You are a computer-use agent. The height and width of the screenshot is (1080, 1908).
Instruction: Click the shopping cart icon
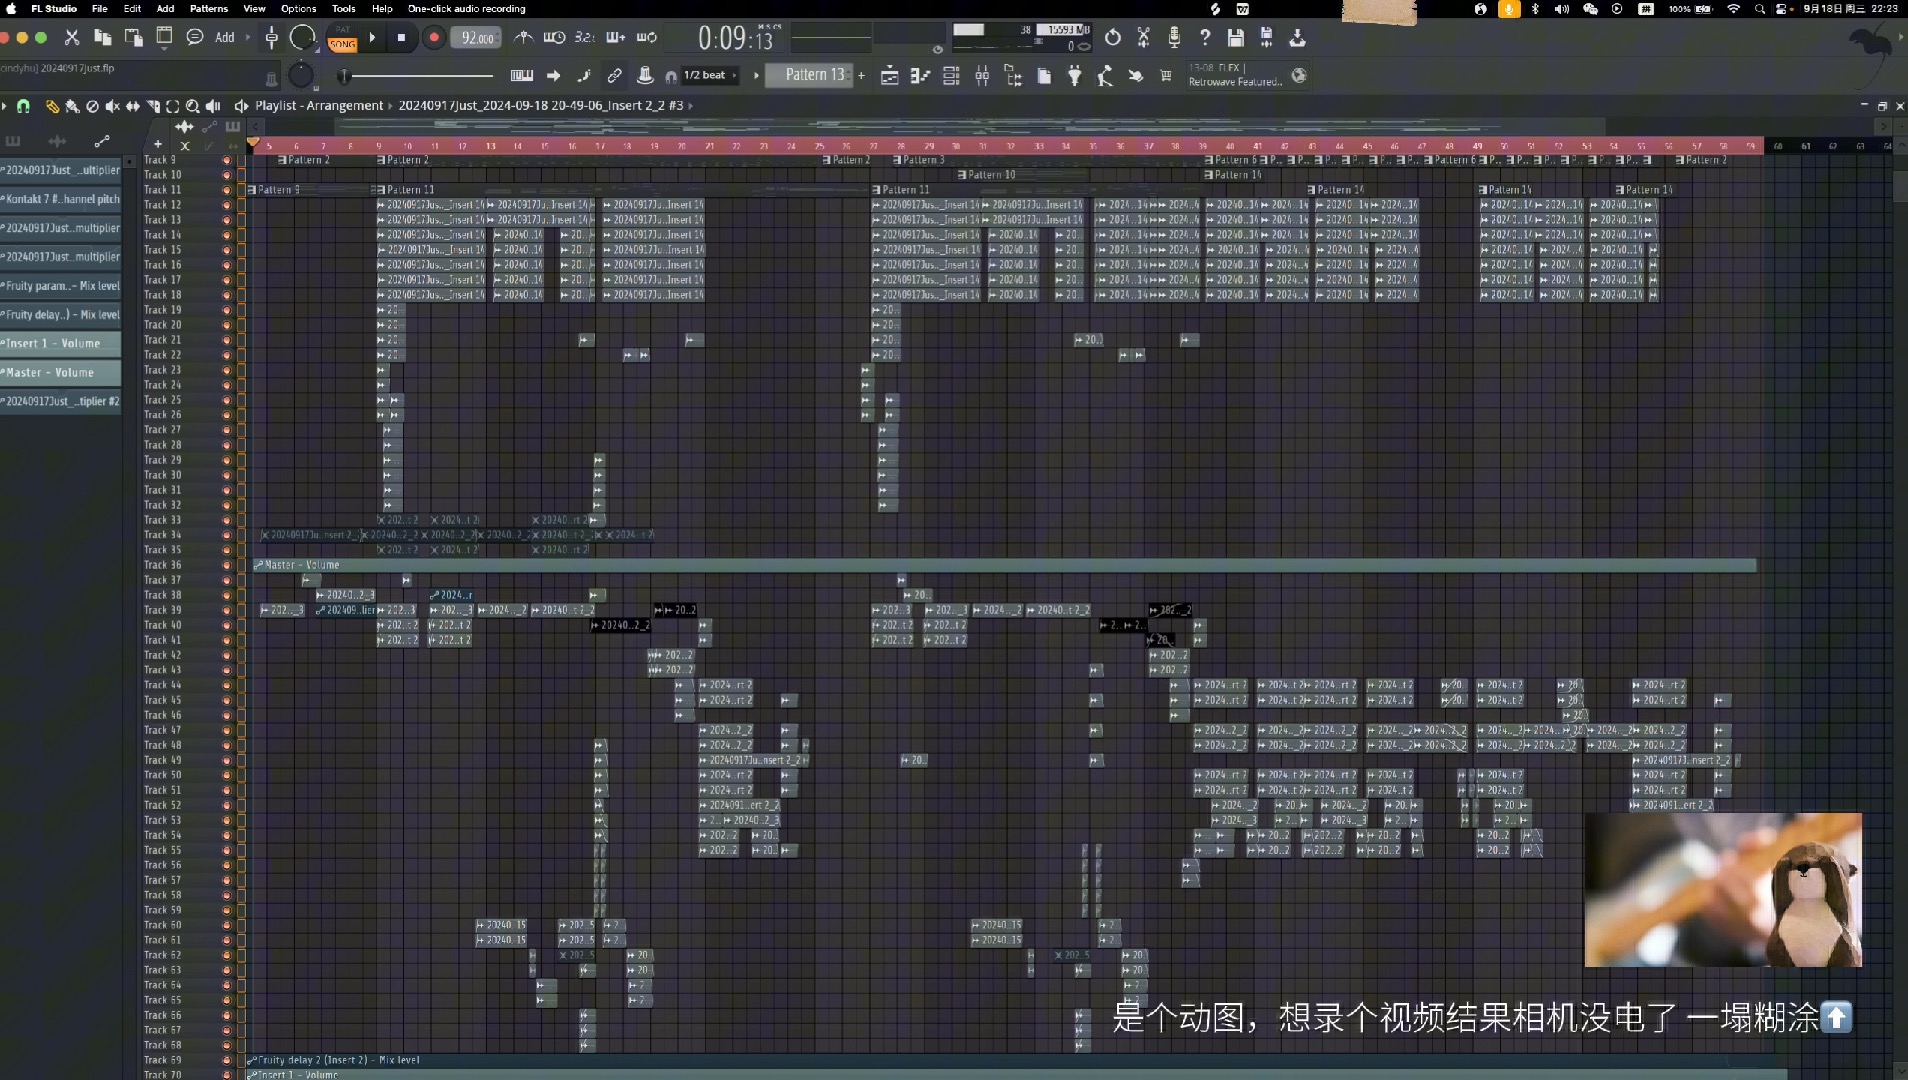(x=1166, y=76)
